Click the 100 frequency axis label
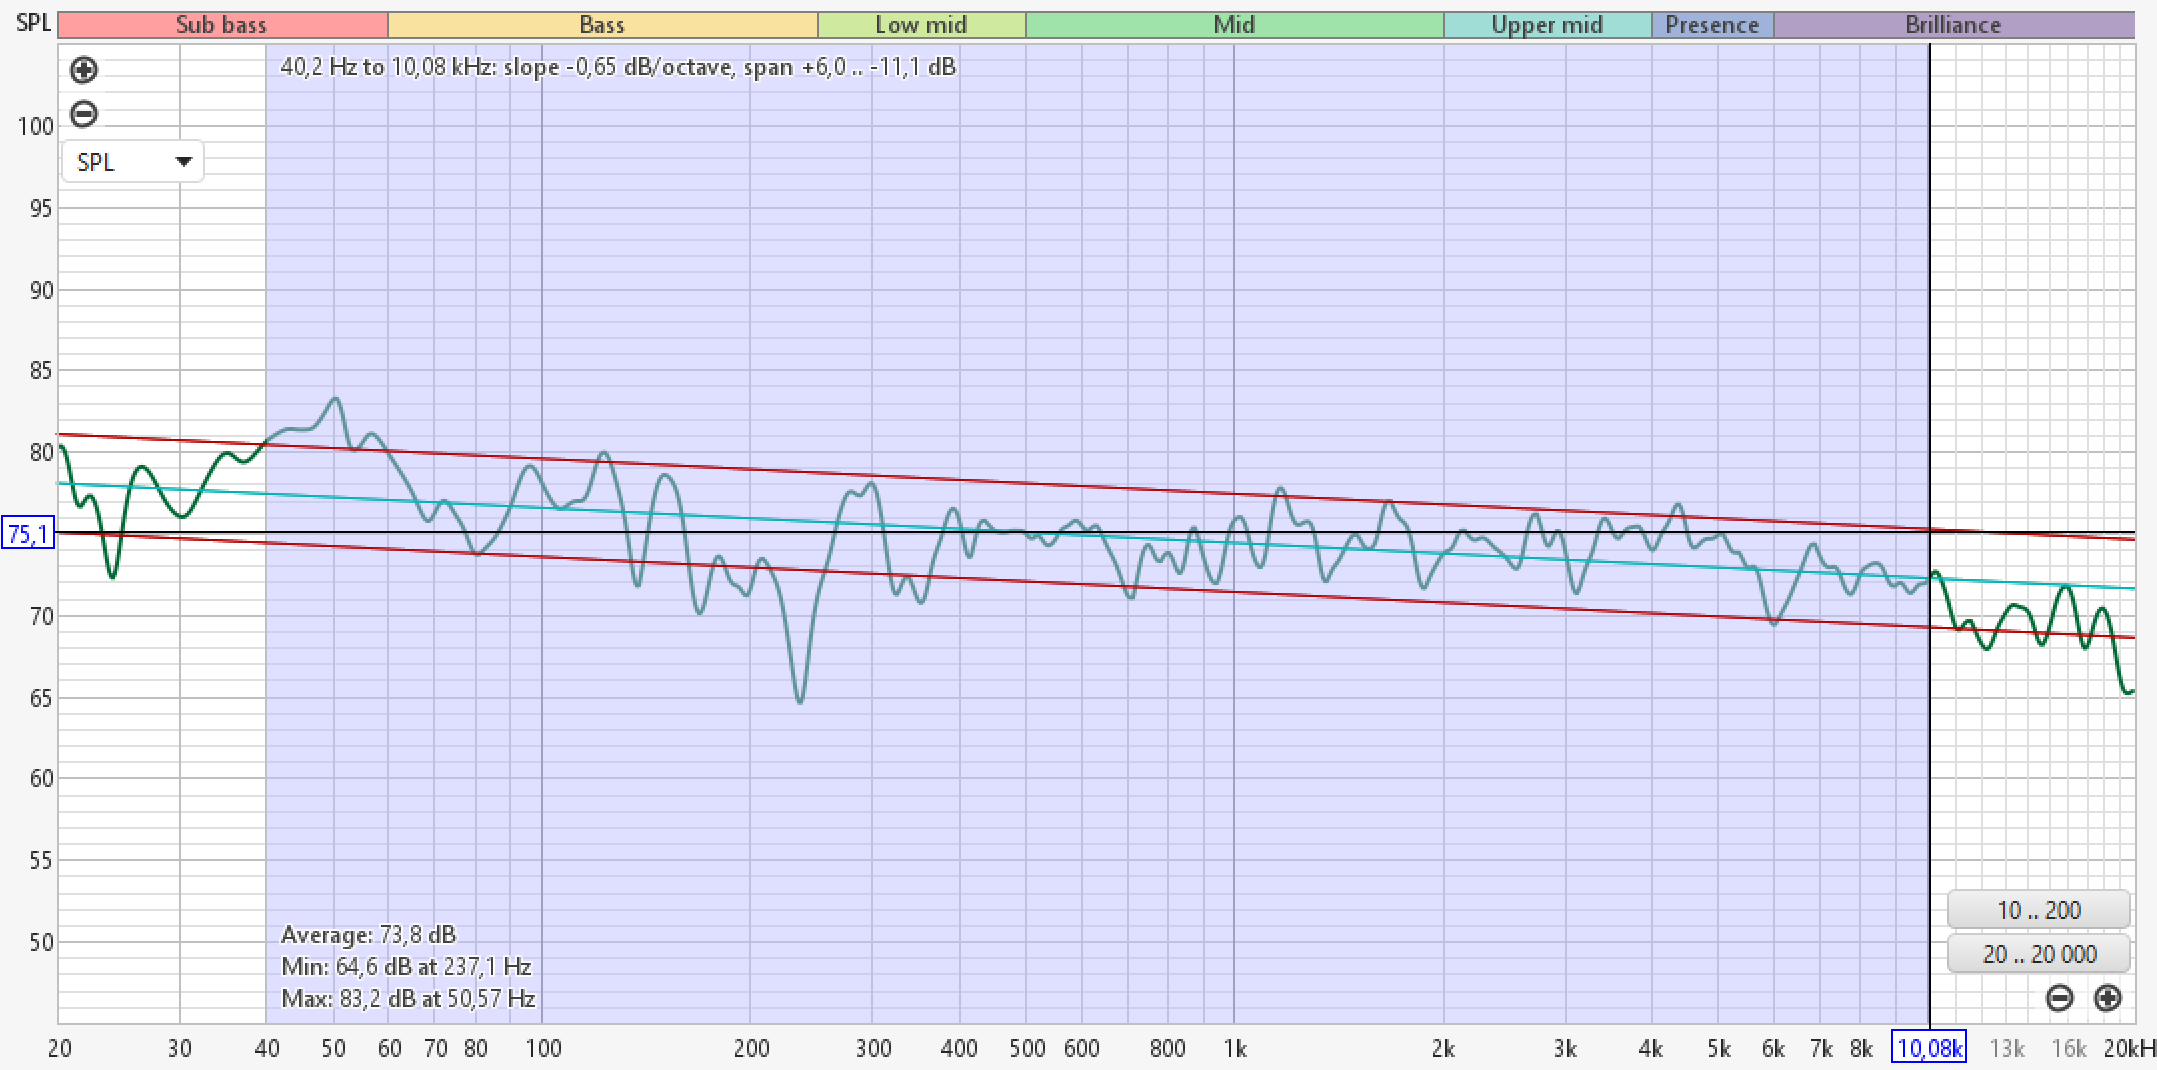This screenshot has height=1070, width=2157. point(543,1048)
